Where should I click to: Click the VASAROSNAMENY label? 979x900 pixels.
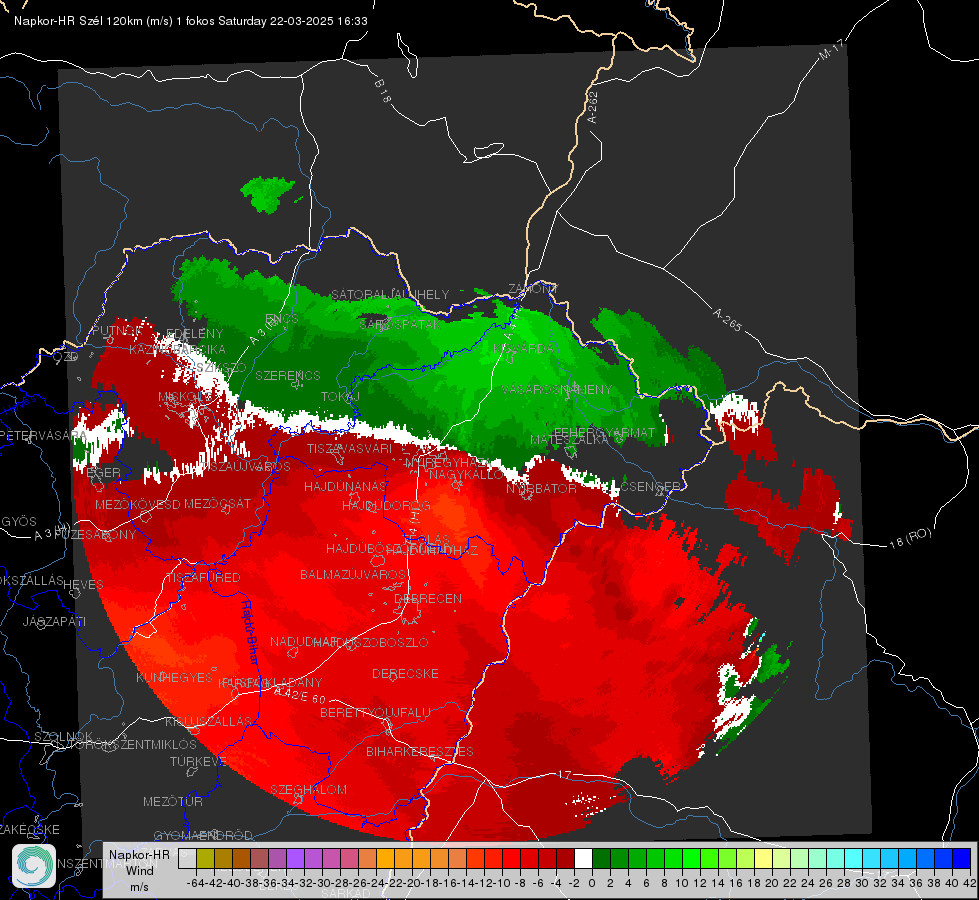pos(557,390)
